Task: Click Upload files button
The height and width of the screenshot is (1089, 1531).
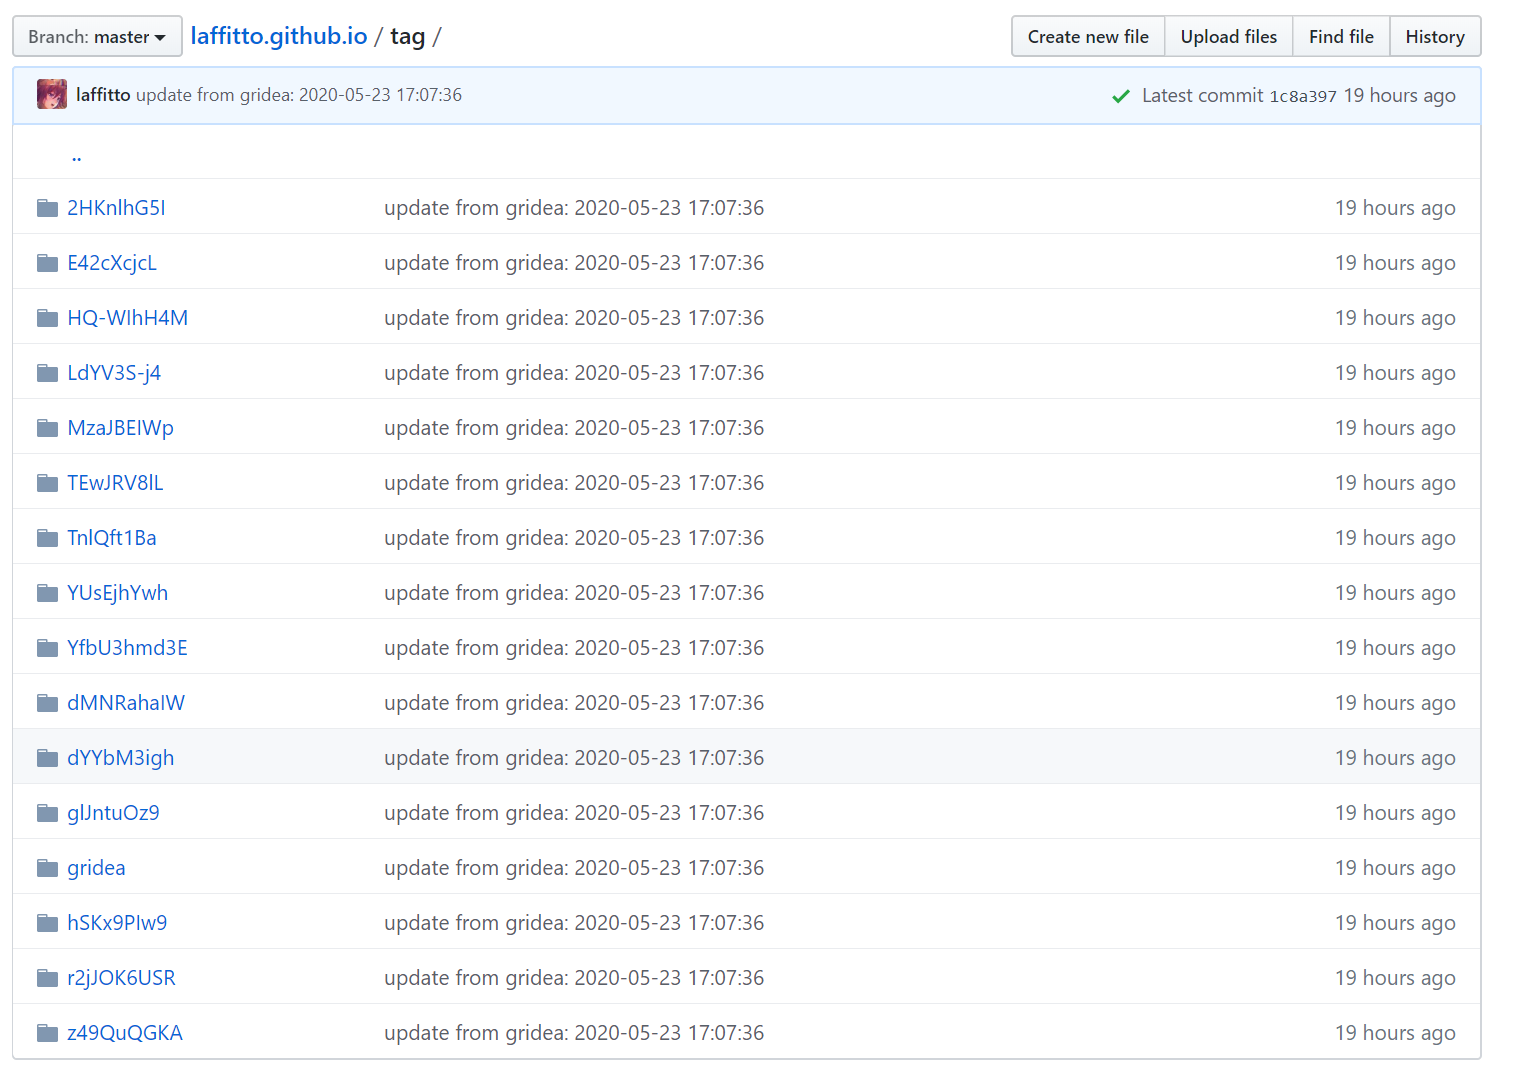Action: (1228, 37)
